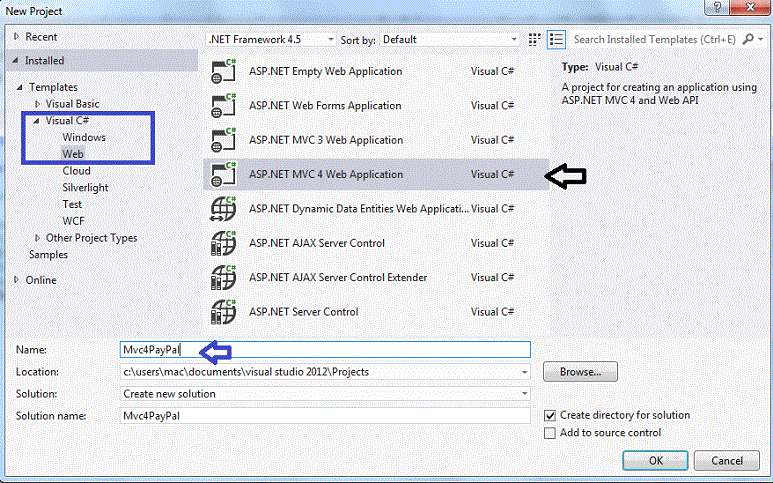
Task: Select ASP.NET MVC 3 Web Application text
Action: pos(326,140)
